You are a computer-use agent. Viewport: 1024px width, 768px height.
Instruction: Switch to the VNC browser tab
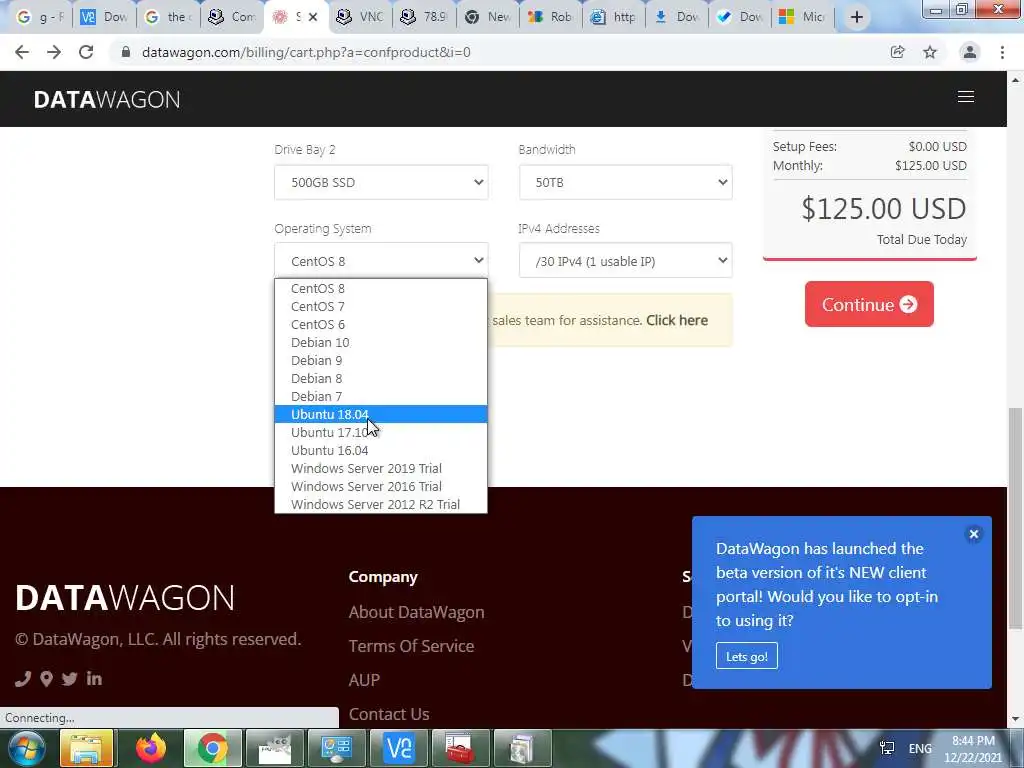tap(360, 17)
